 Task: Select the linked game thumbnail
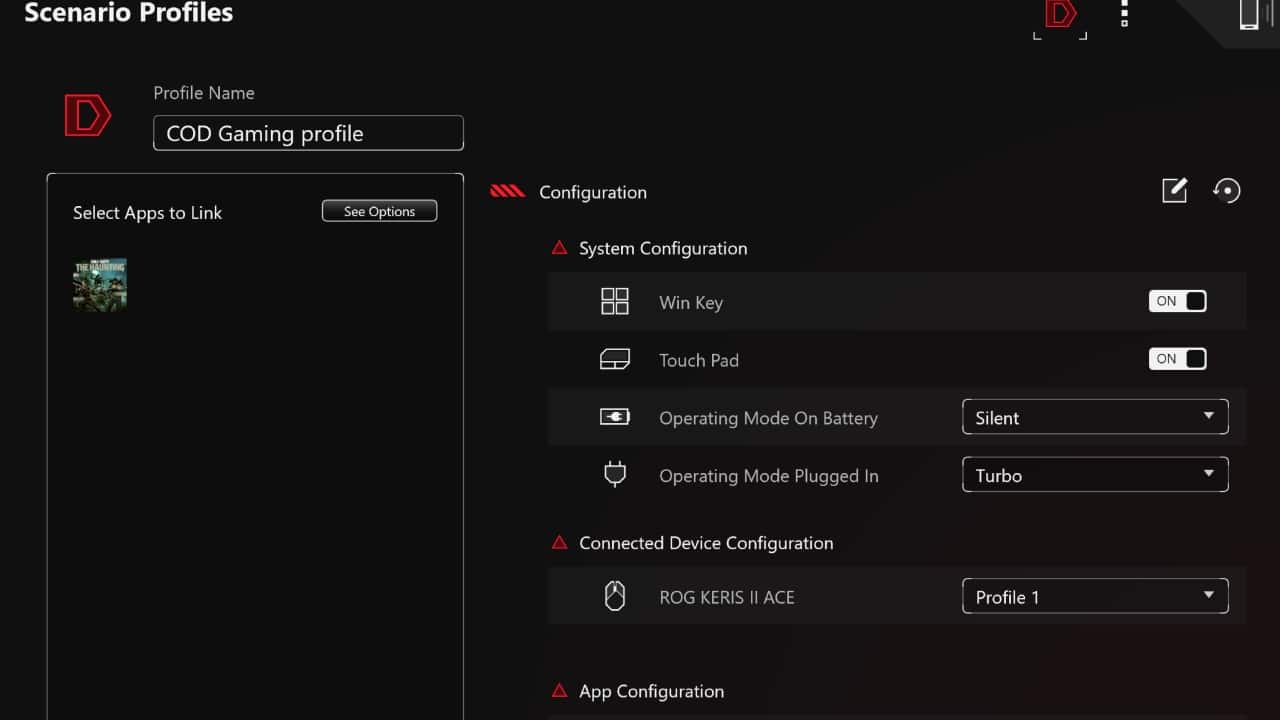(100, 285)
